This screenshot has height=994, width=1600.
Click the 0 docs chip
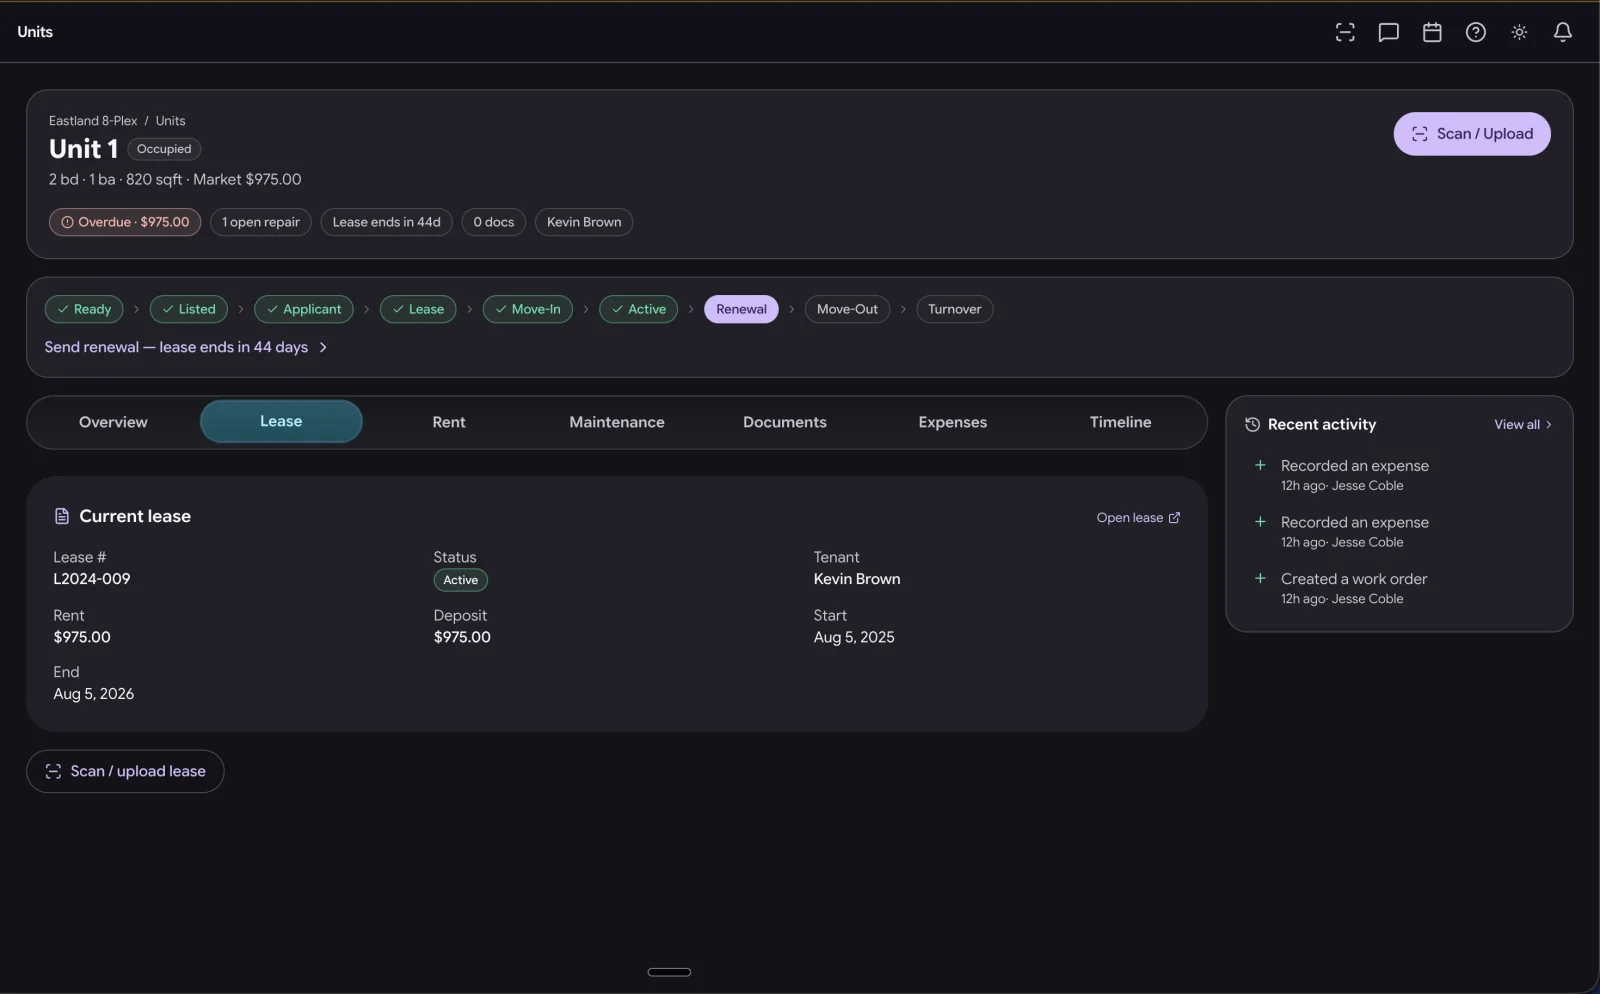tap(493, 222)
